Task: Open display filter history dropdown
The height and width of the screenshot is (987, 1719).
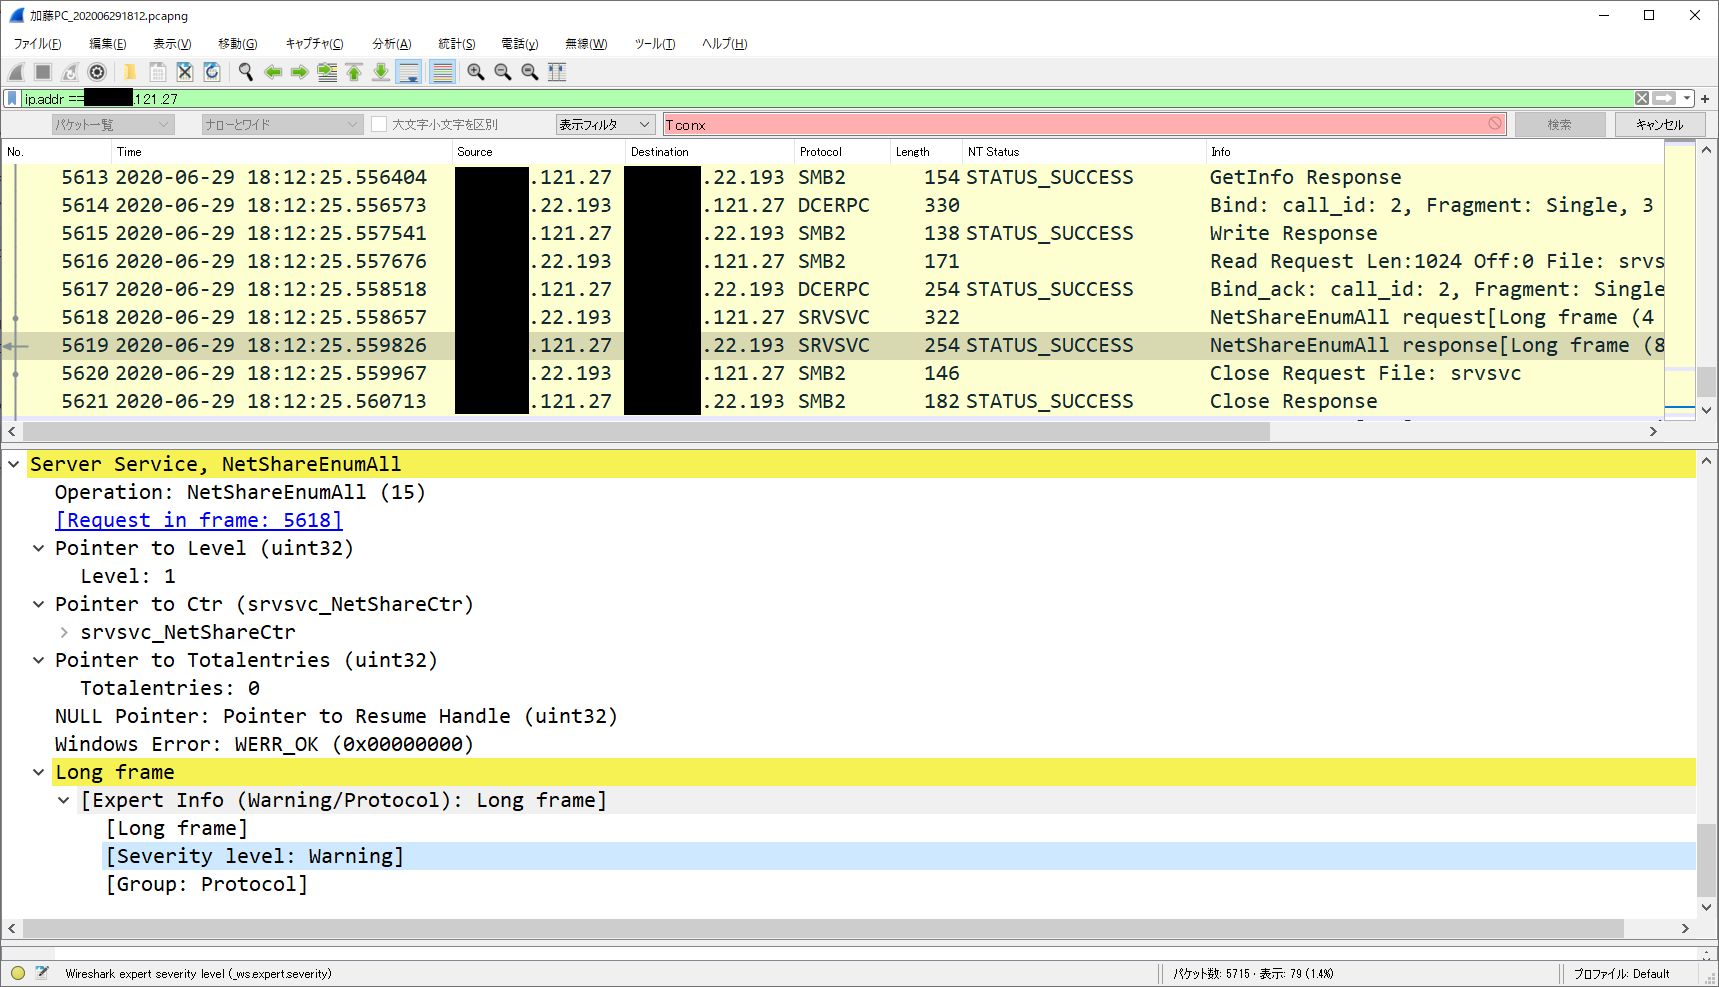Action: click(1687, 98)
